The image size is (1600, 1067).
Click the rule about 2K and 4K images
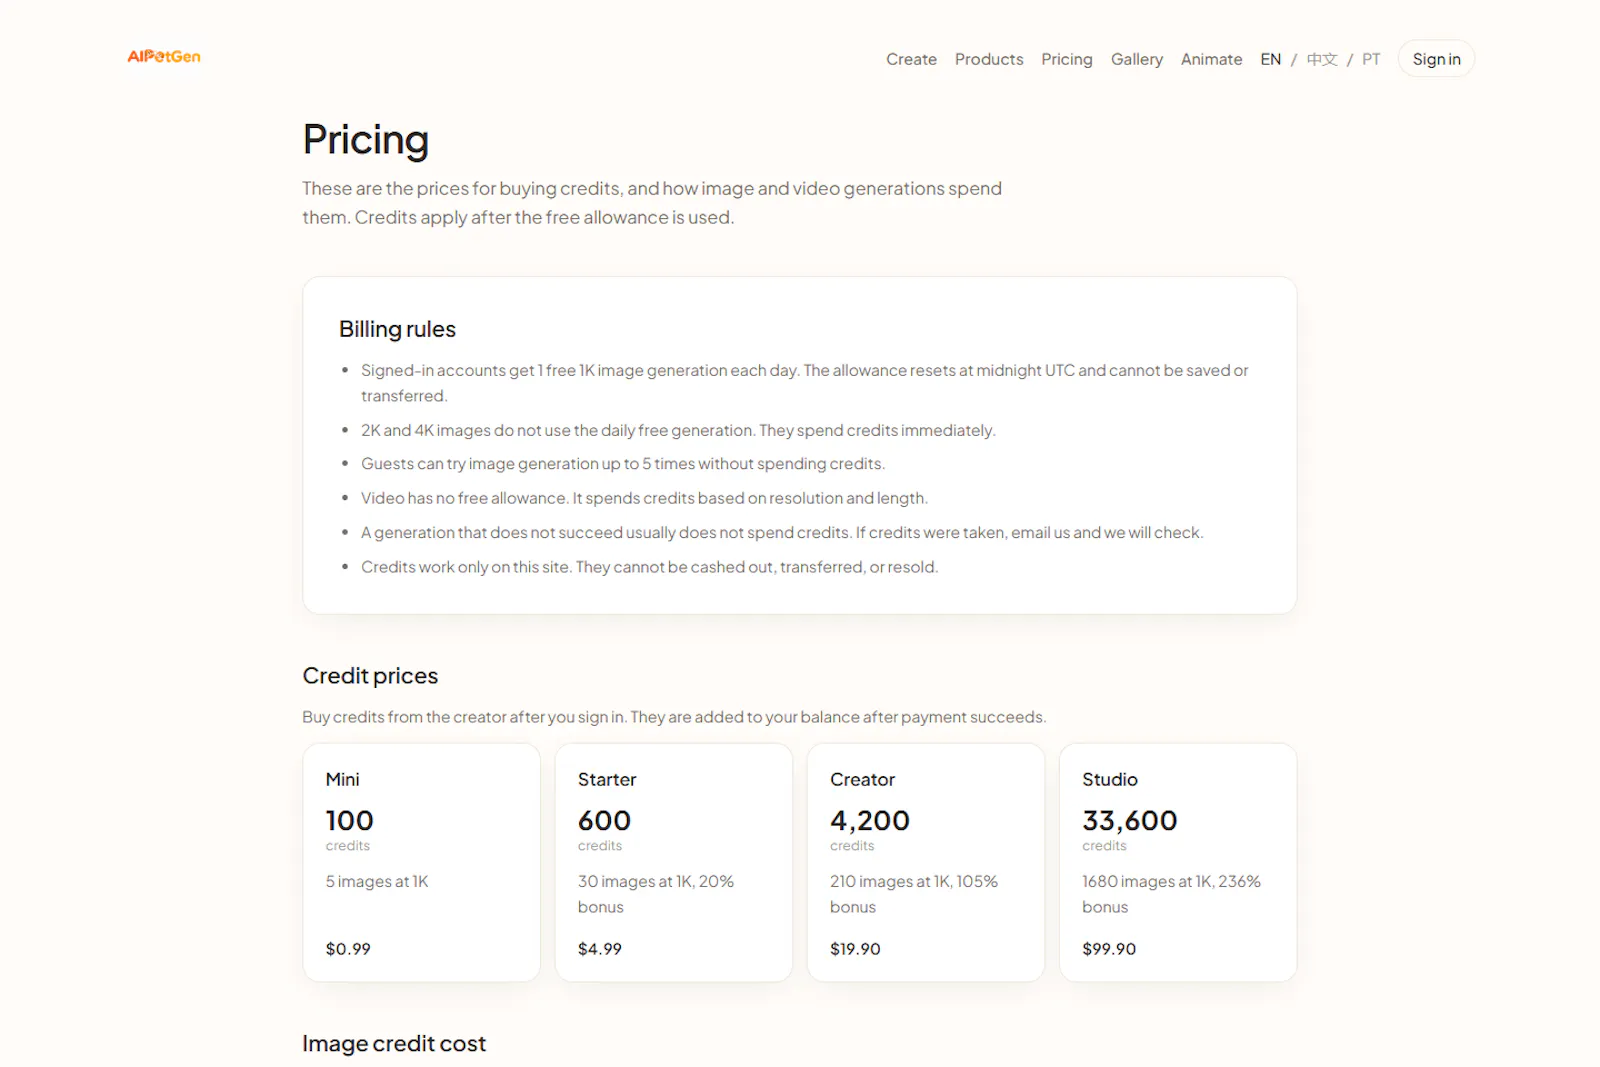click(678, 430)
